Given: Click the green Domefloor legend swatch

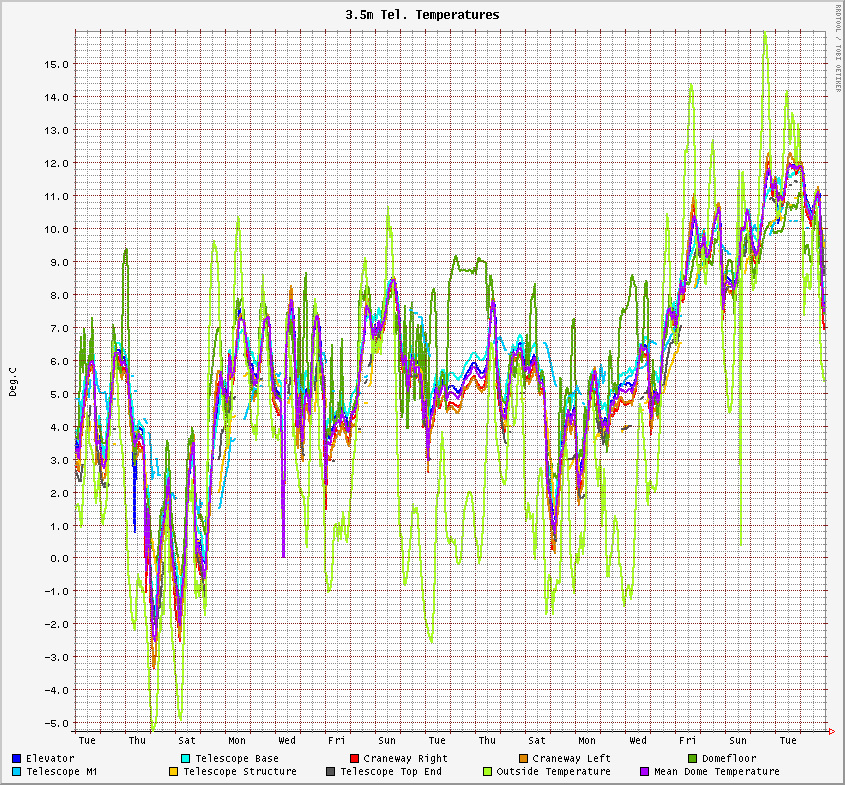Looking at the screenshot, I should click(x=692, y=759).
